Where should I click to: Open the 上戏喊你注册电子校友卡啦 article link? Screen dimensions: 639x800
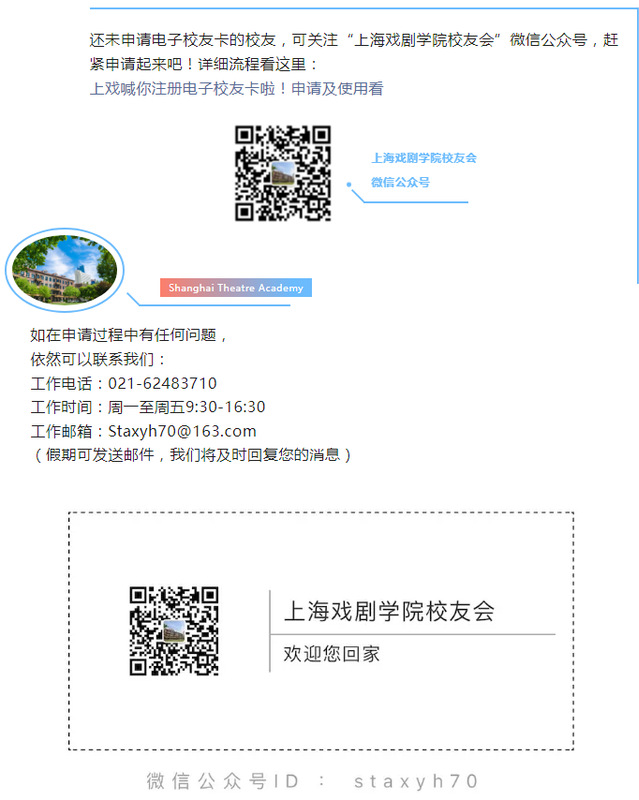[236, 89]
